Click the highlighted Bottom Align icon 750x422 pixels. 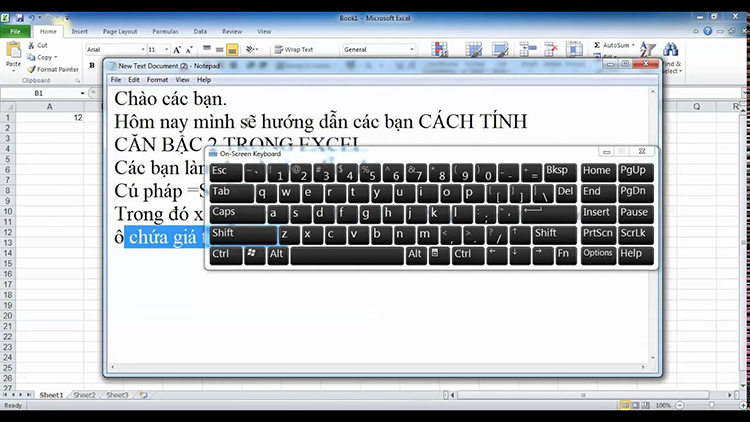[232, 49]
